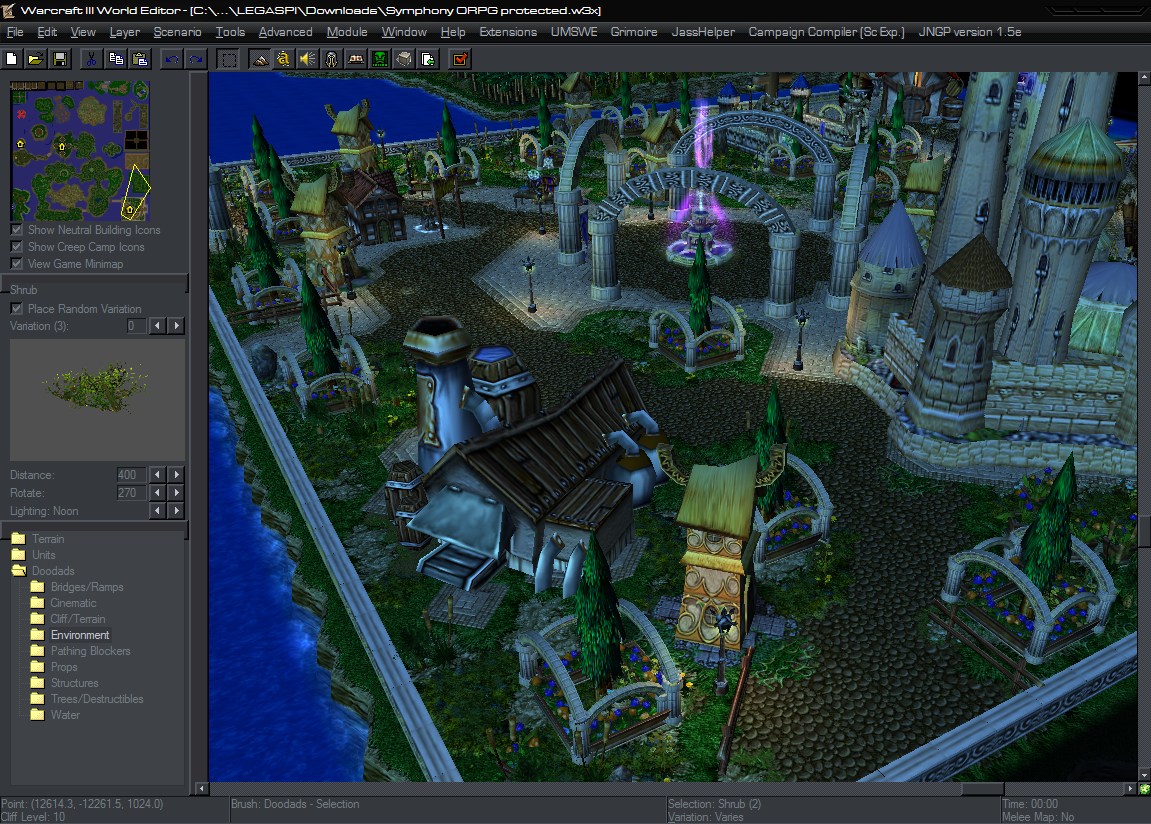This screenshot has width=1151, height=824.
Task: Increase Rotate with the right arrow
Action: (x=176, y=492)
